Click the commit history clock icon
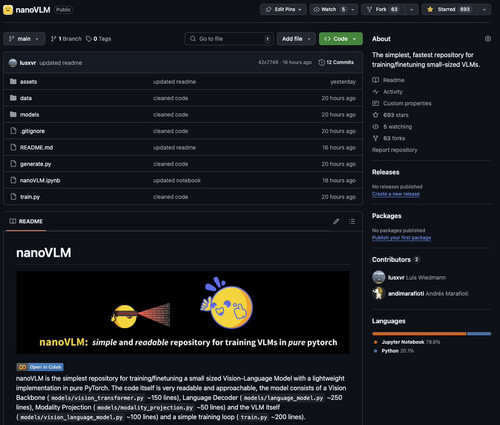The height and width of the screenshot is (425, 500). [321, 62]
